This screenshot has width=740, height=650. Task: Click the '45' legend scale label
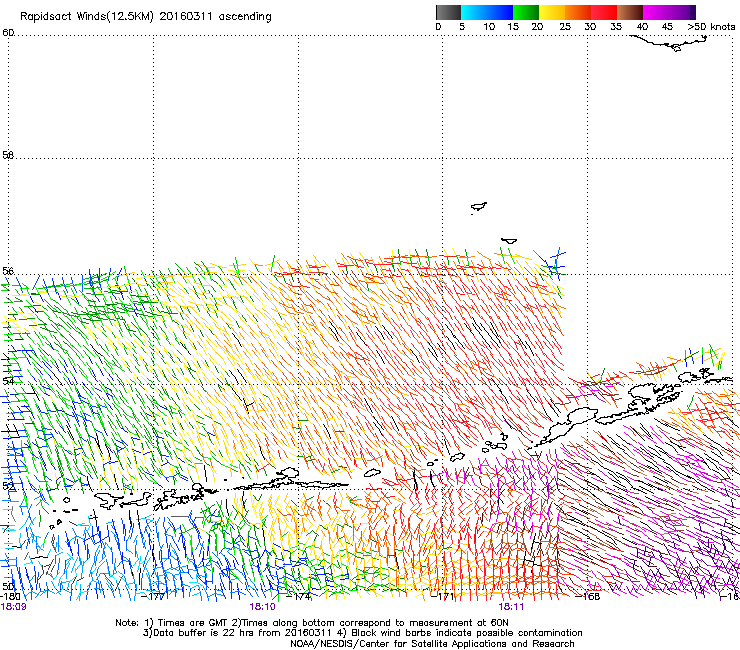[667, 27]
